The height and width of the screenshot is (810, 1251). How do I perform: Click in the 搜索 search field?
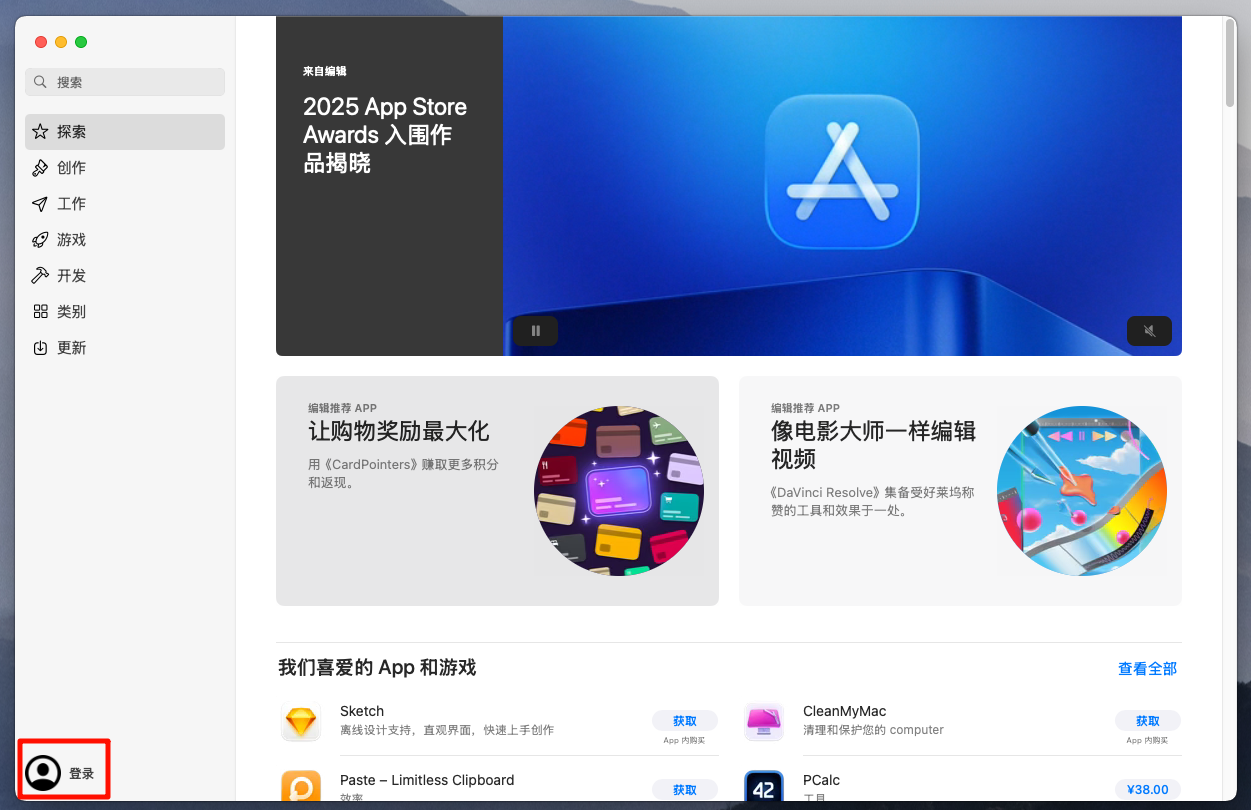coord(125,82)
